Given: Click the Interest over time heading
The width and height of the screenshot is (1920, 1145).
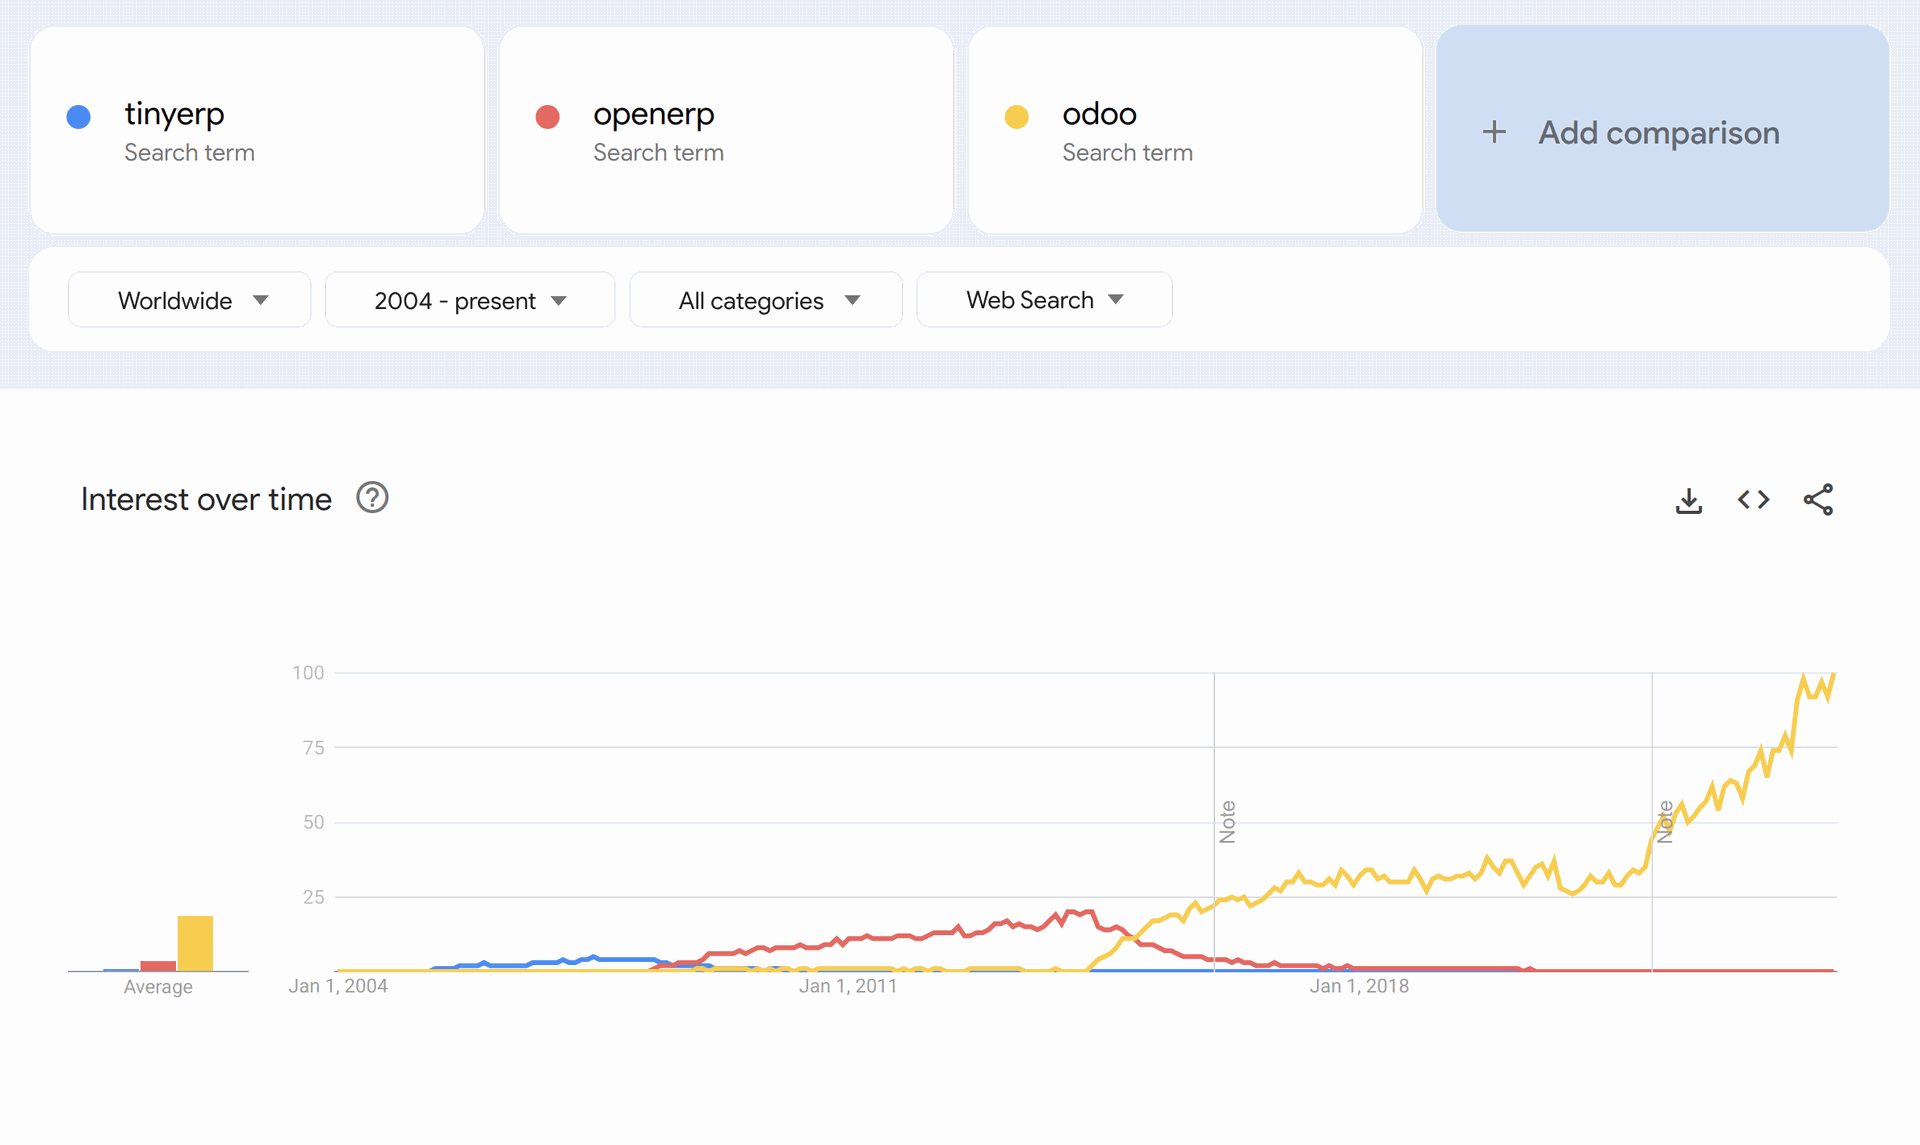Looking at the screenshot, I should tap(206, 499).
